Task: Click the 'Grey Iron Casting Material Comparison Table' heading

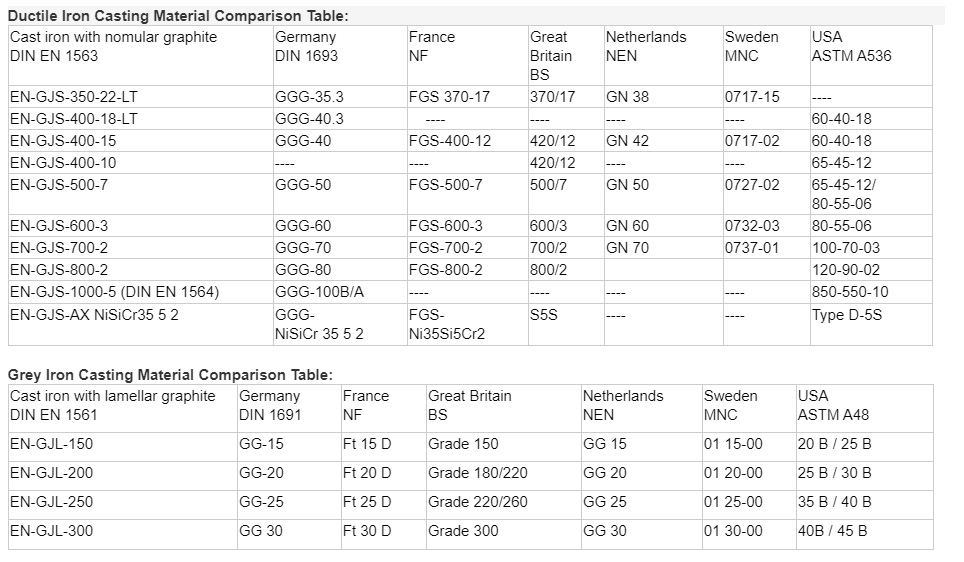Action: 170,375
